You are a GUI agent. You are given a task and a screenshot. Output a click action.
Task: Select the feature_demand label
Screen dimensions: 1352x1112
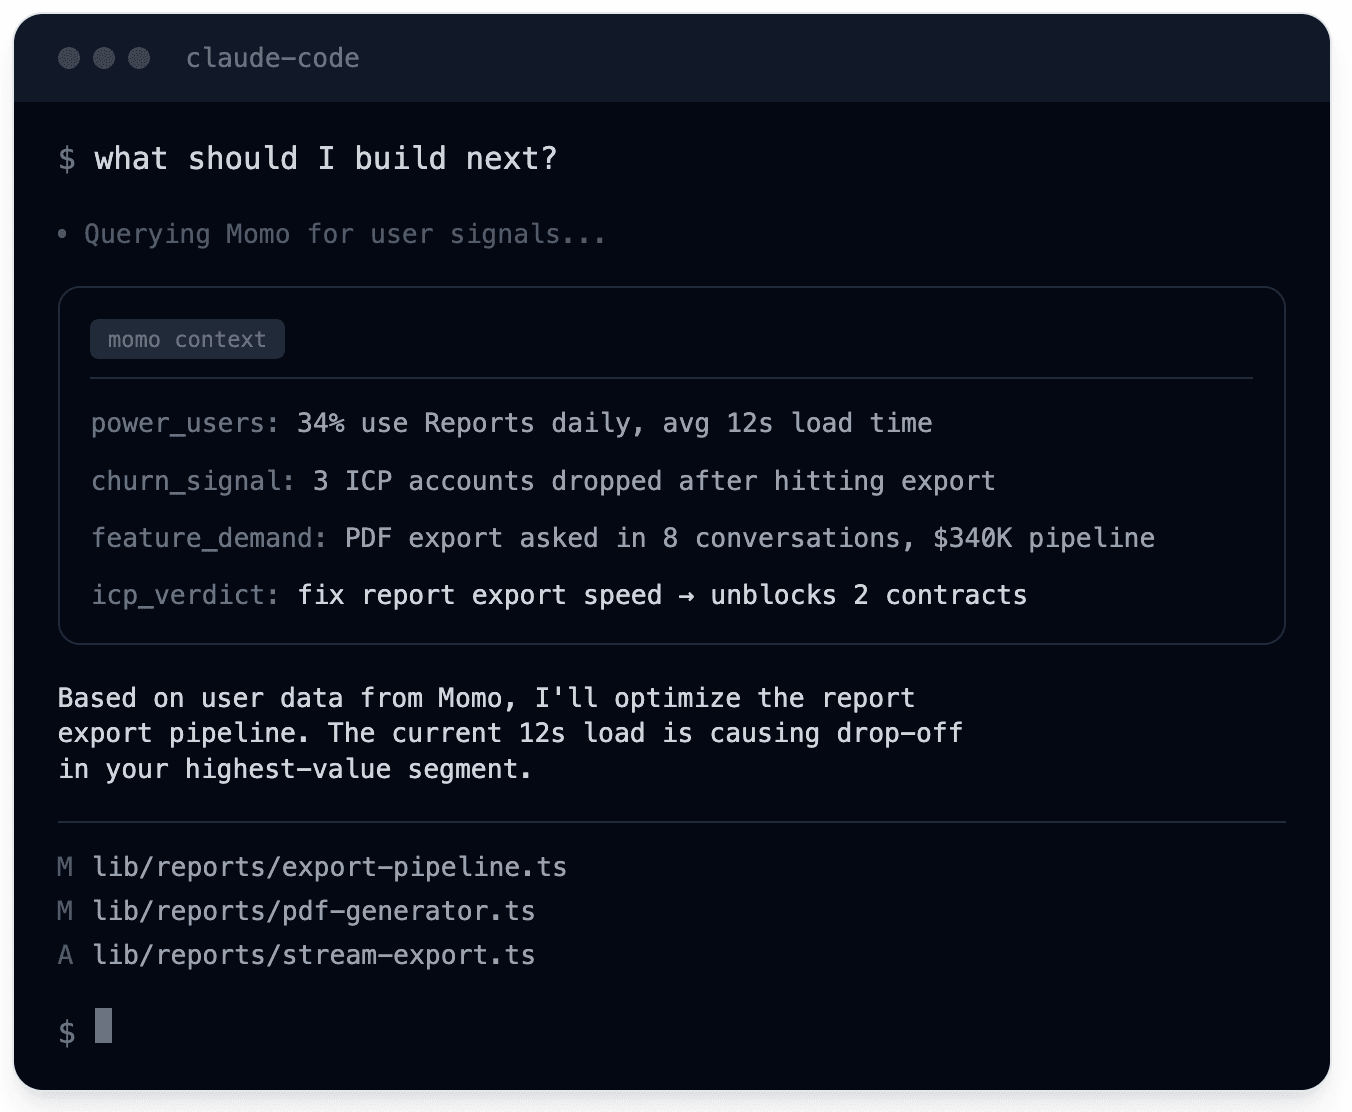(209, 538)
